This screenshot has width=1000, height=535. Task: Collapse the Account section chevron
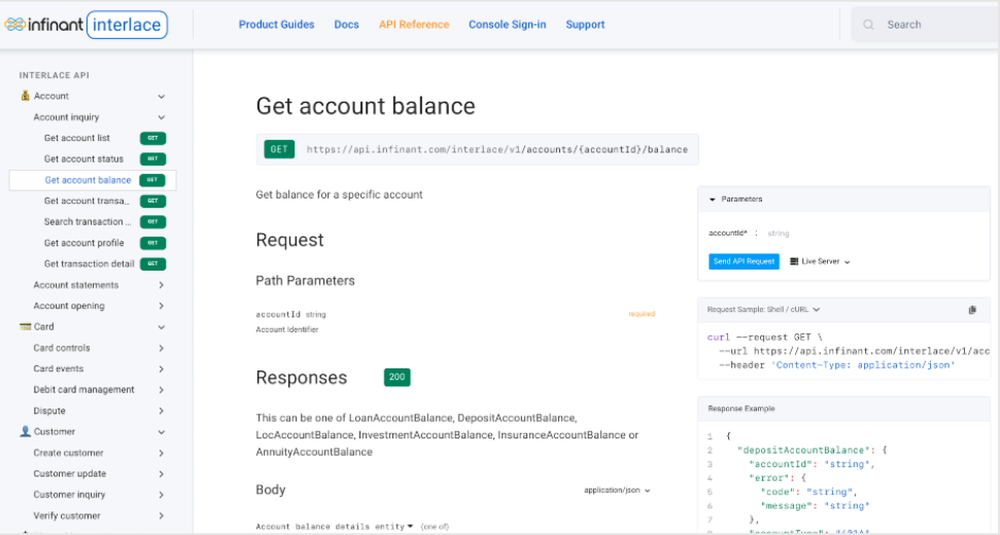coord(161,96)
